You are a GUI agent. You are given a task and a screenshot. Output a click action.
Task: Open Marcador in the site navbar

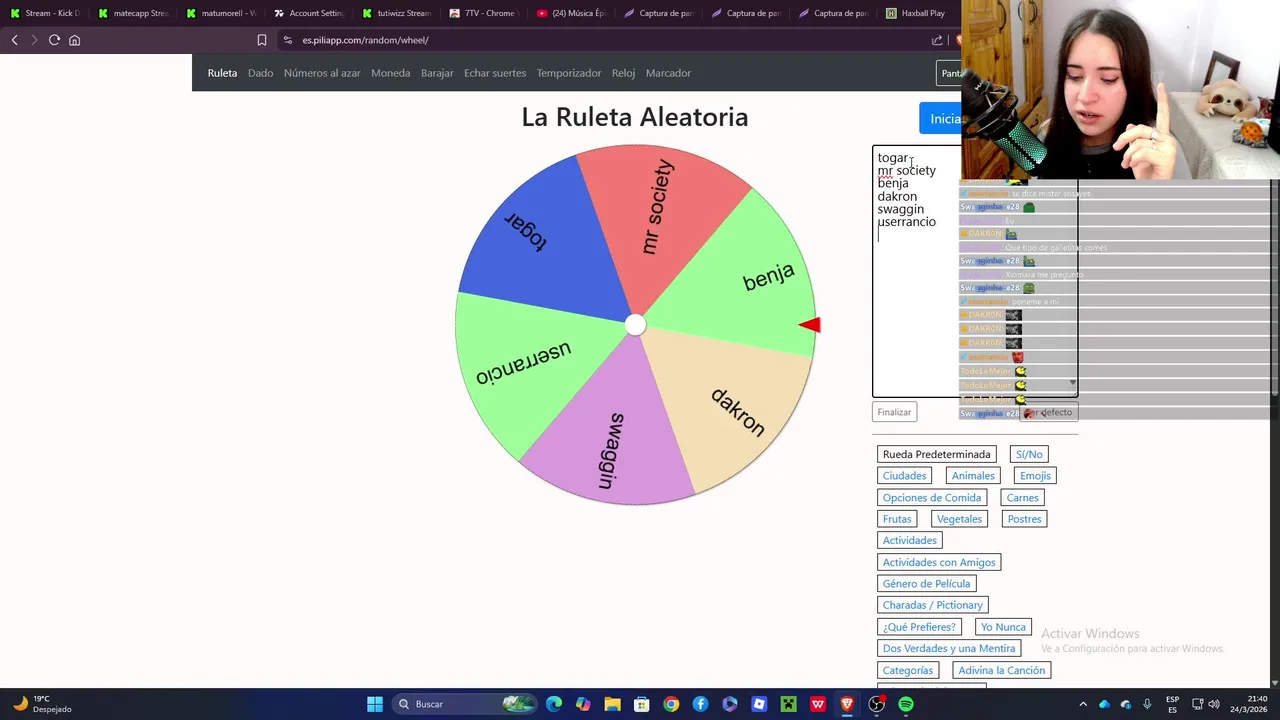tap(668, 73)
